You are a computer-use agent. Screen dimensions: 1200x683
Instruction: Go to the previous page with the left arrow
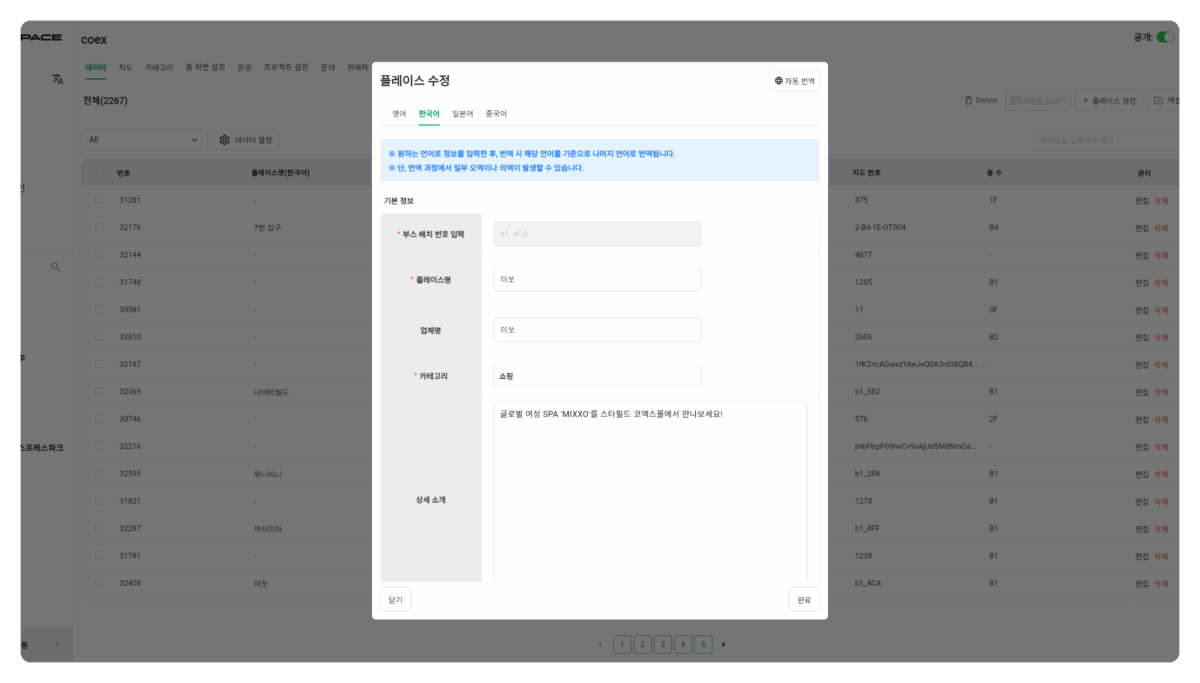pos(600,644)
